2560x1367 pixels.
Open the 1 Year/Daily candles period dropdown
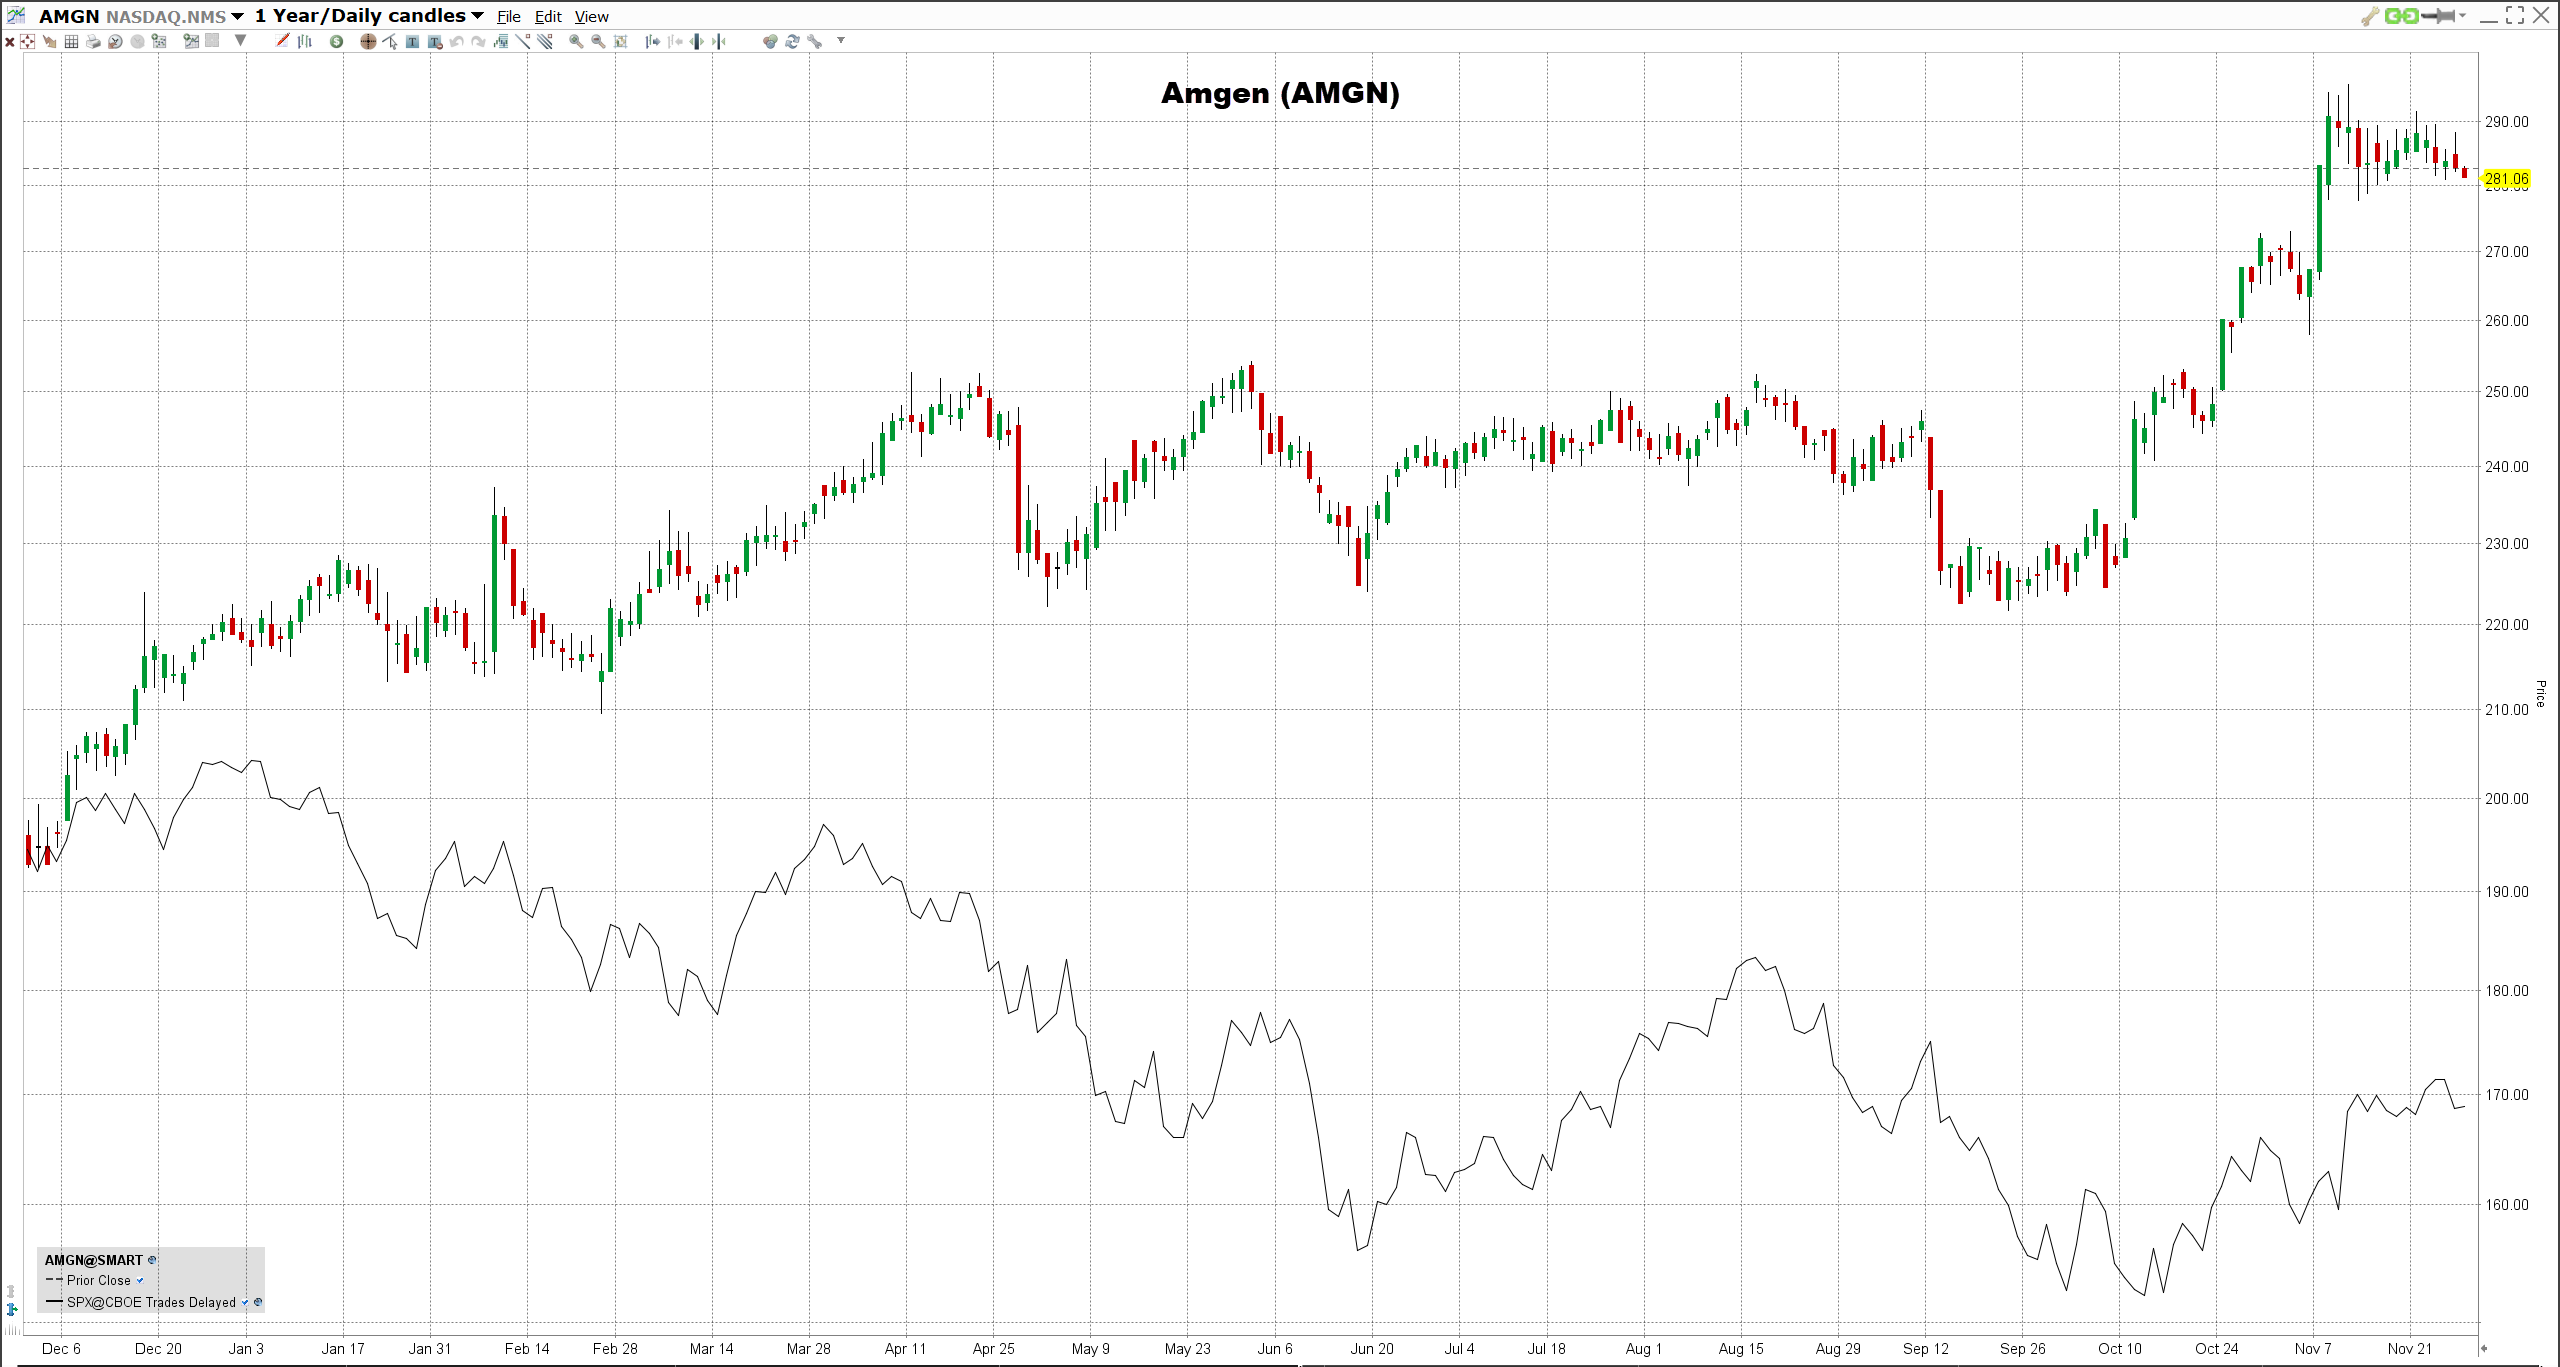477,16
